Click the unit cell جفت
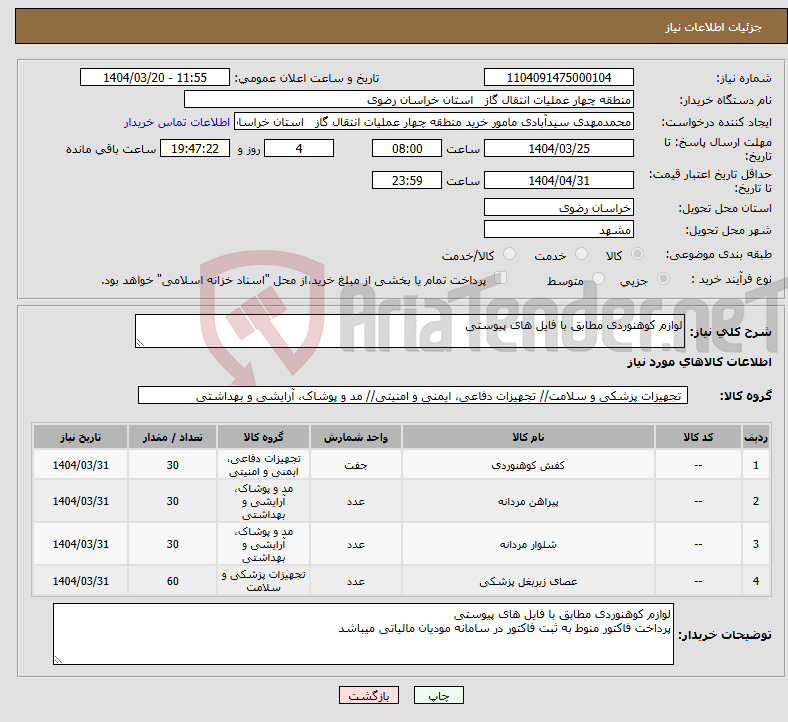This screenshot has height=722, width=788. click(355, 465)
